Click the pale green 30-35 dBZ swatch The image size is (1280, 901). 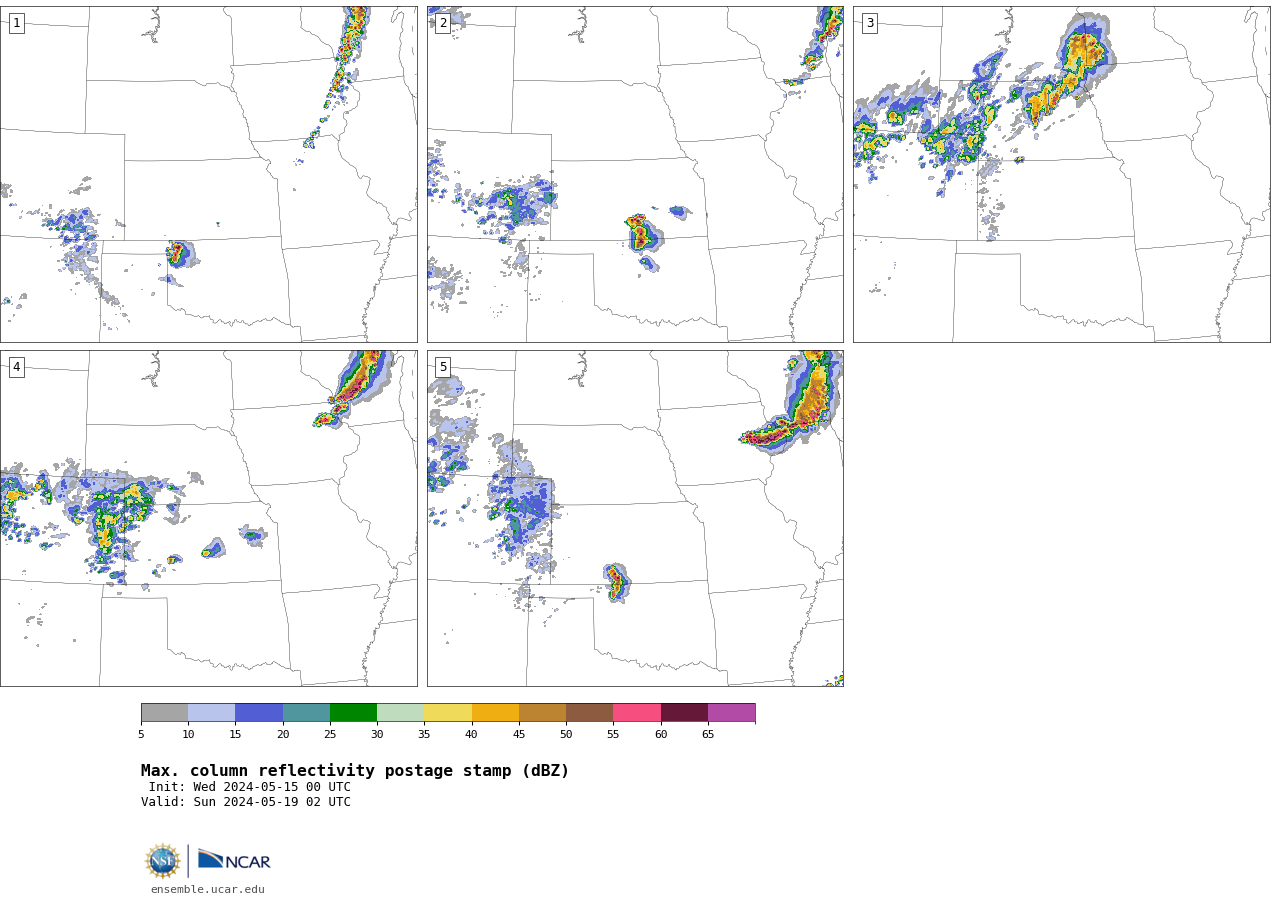(400, 712)
